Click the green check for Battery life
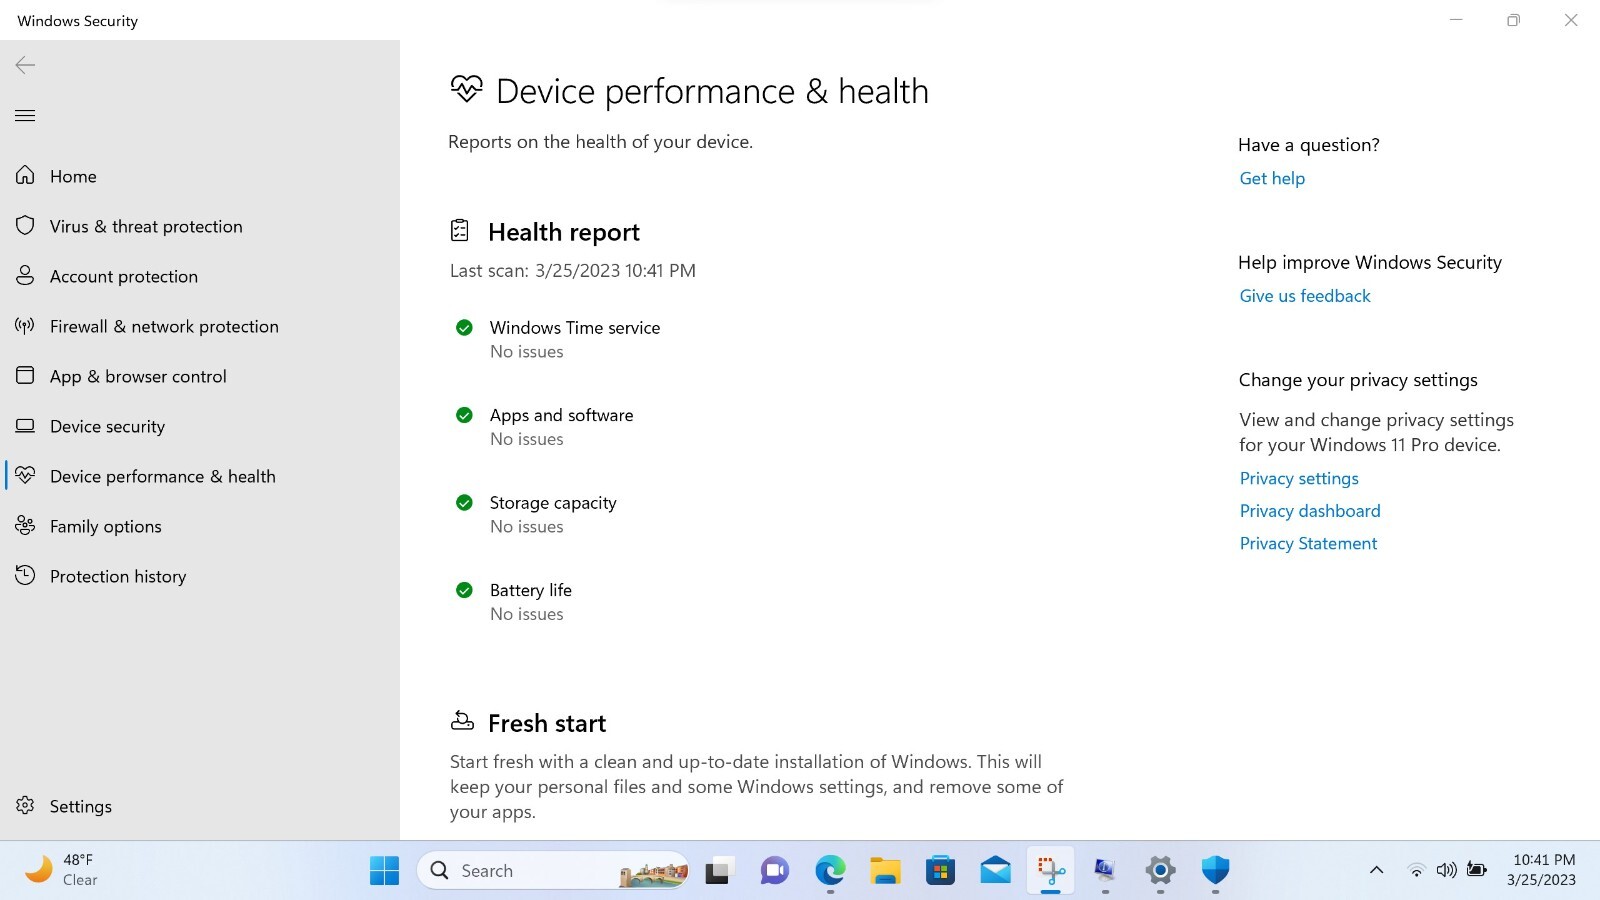Screen dimensions: 1600x900 click(464, 590)
